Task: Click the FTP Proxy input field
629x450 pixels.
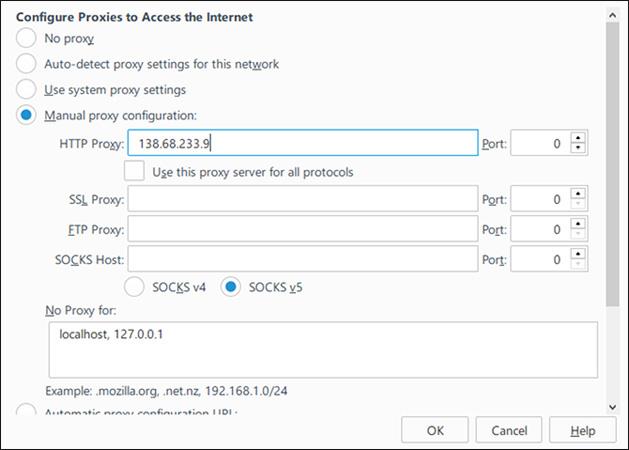Action: 303,229
